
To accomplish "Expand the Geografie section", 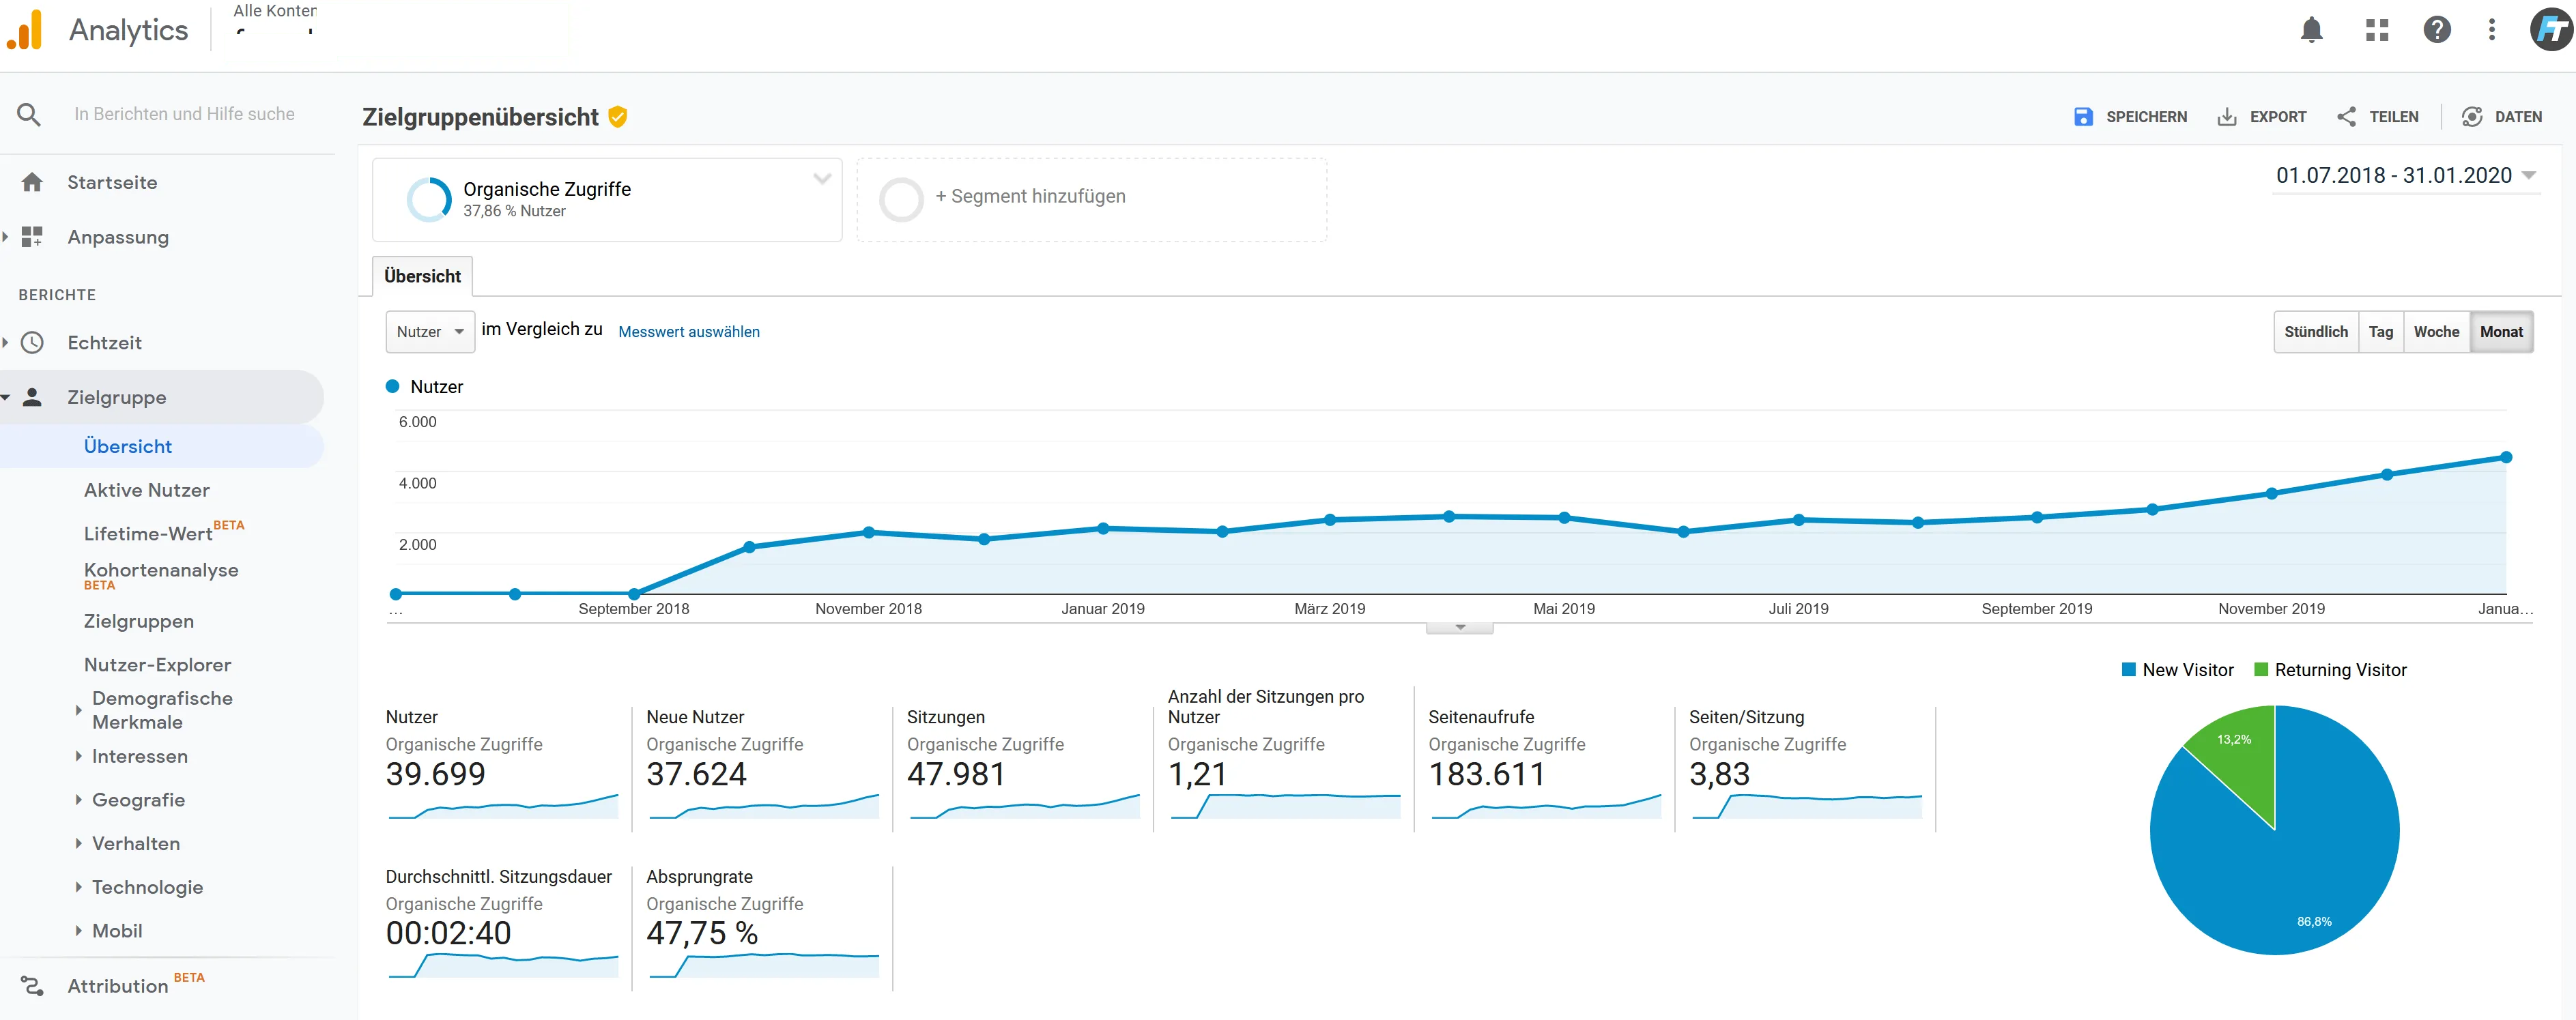I will pos(78,800).
